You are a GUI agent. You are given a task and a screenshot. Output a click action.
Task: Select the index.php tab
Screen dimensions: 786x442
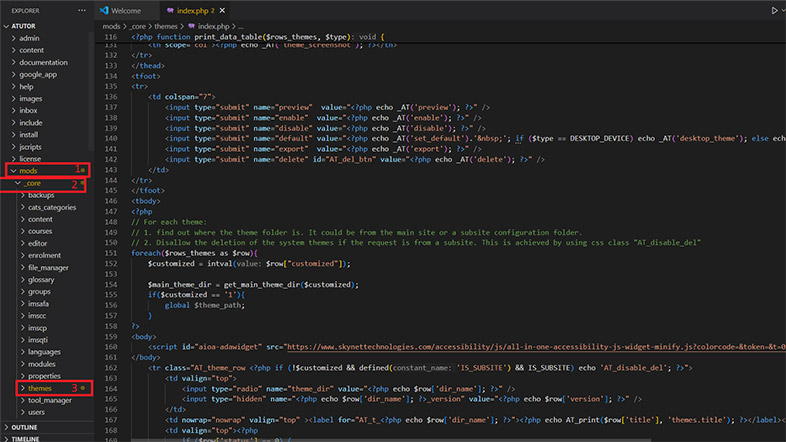(195, 11)
